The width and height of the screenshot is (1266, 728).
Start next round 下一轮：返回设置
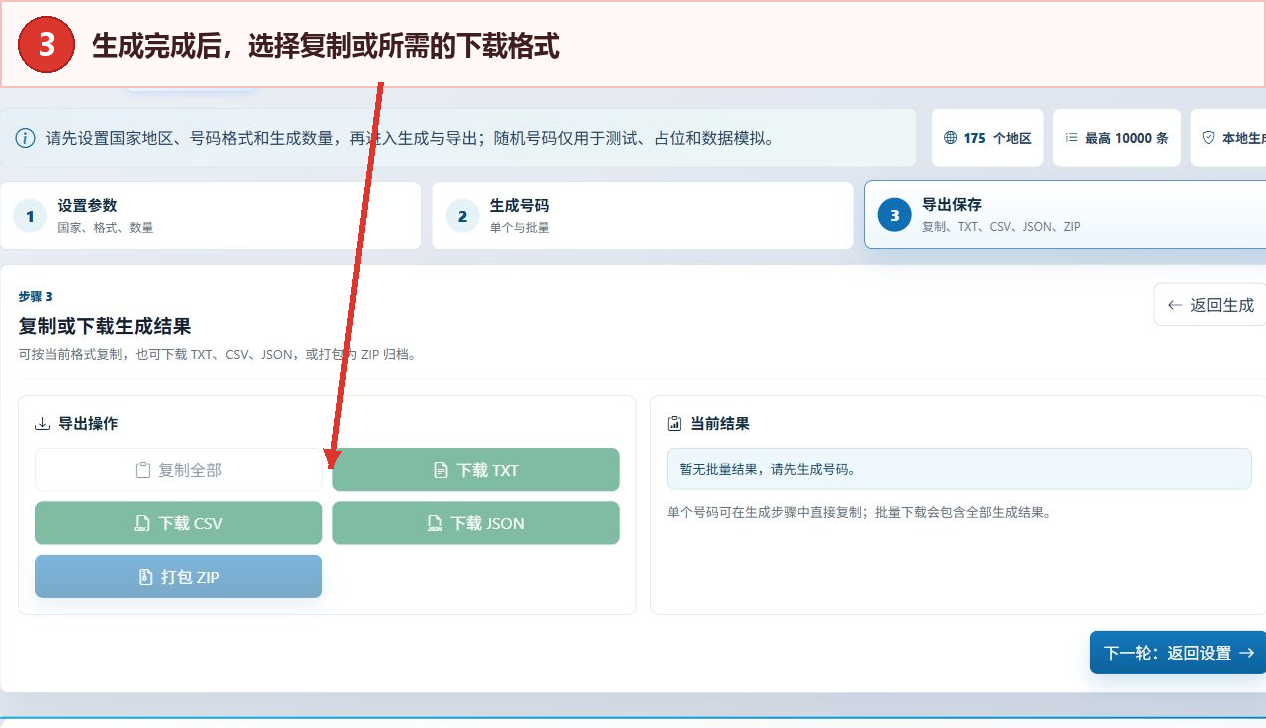pyautogui.click(x=1178, y=653)
